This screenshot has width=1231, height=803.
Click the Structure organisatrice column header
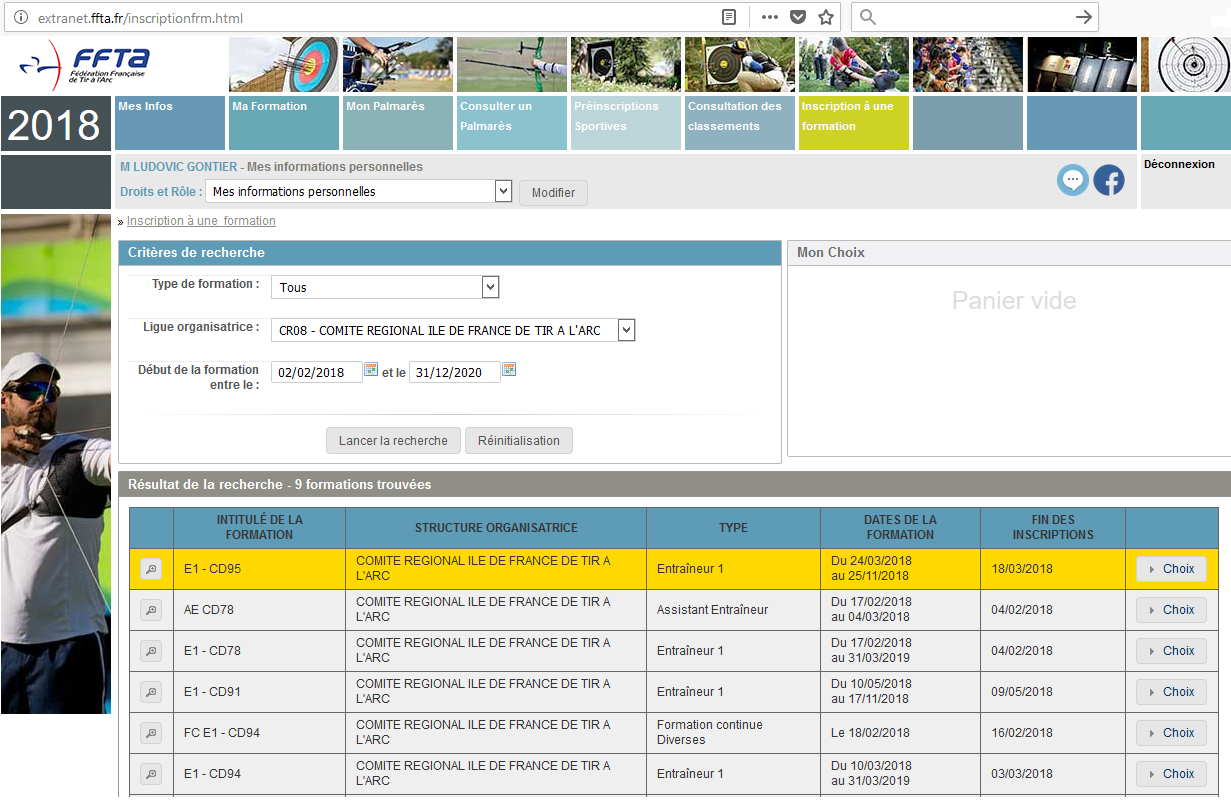tap(496, 528)
